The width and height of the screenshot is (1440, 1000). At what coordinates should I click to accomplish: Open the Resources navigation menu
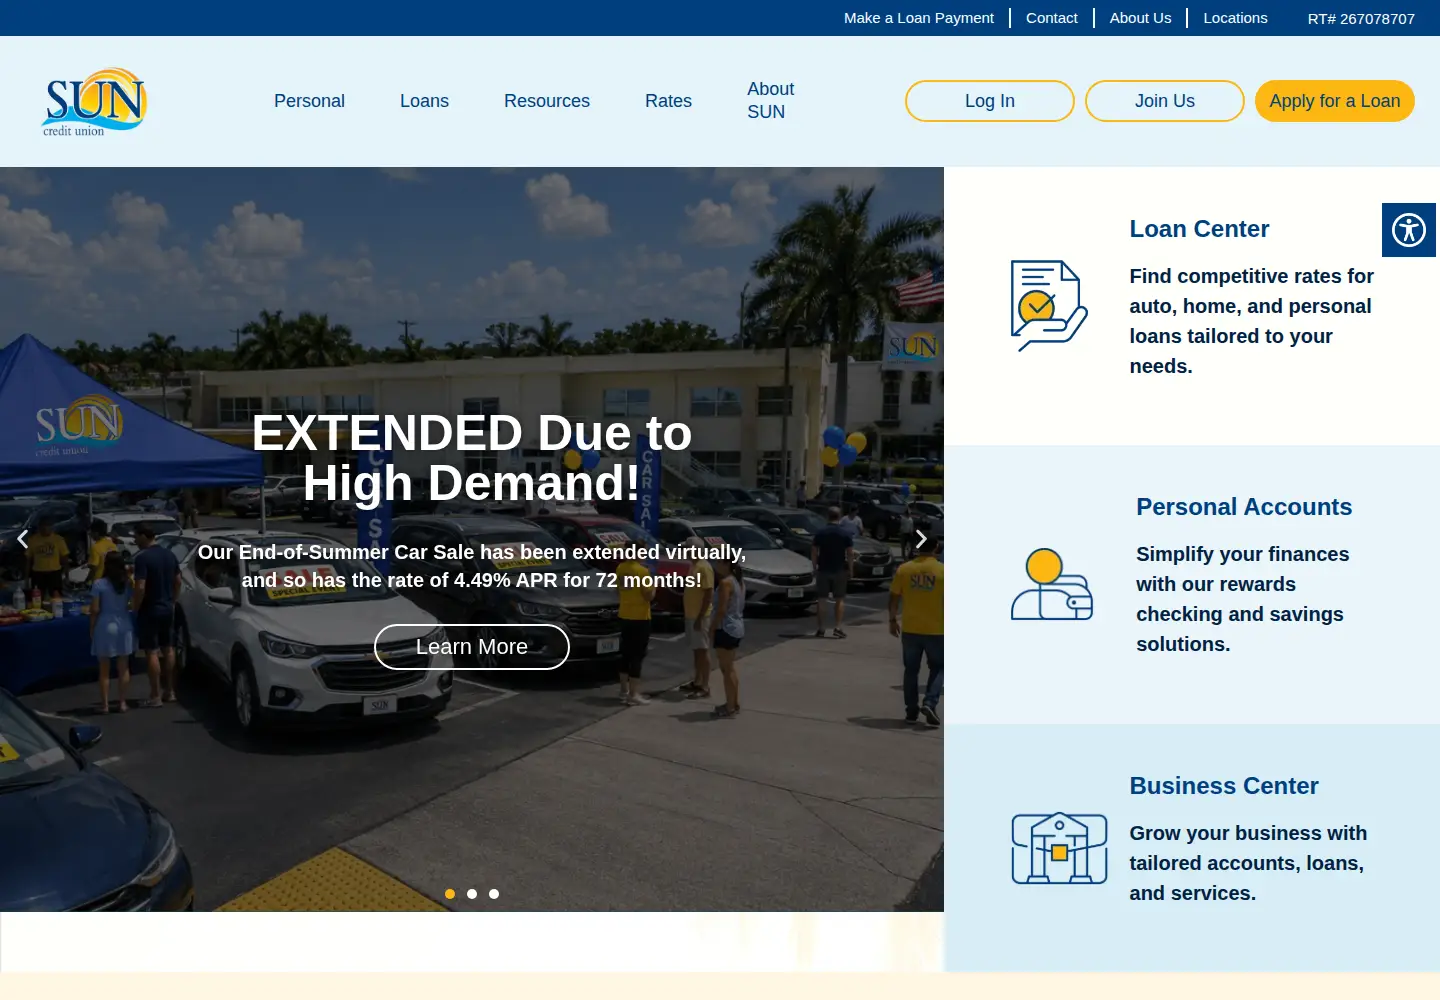[x=547, y=101]
